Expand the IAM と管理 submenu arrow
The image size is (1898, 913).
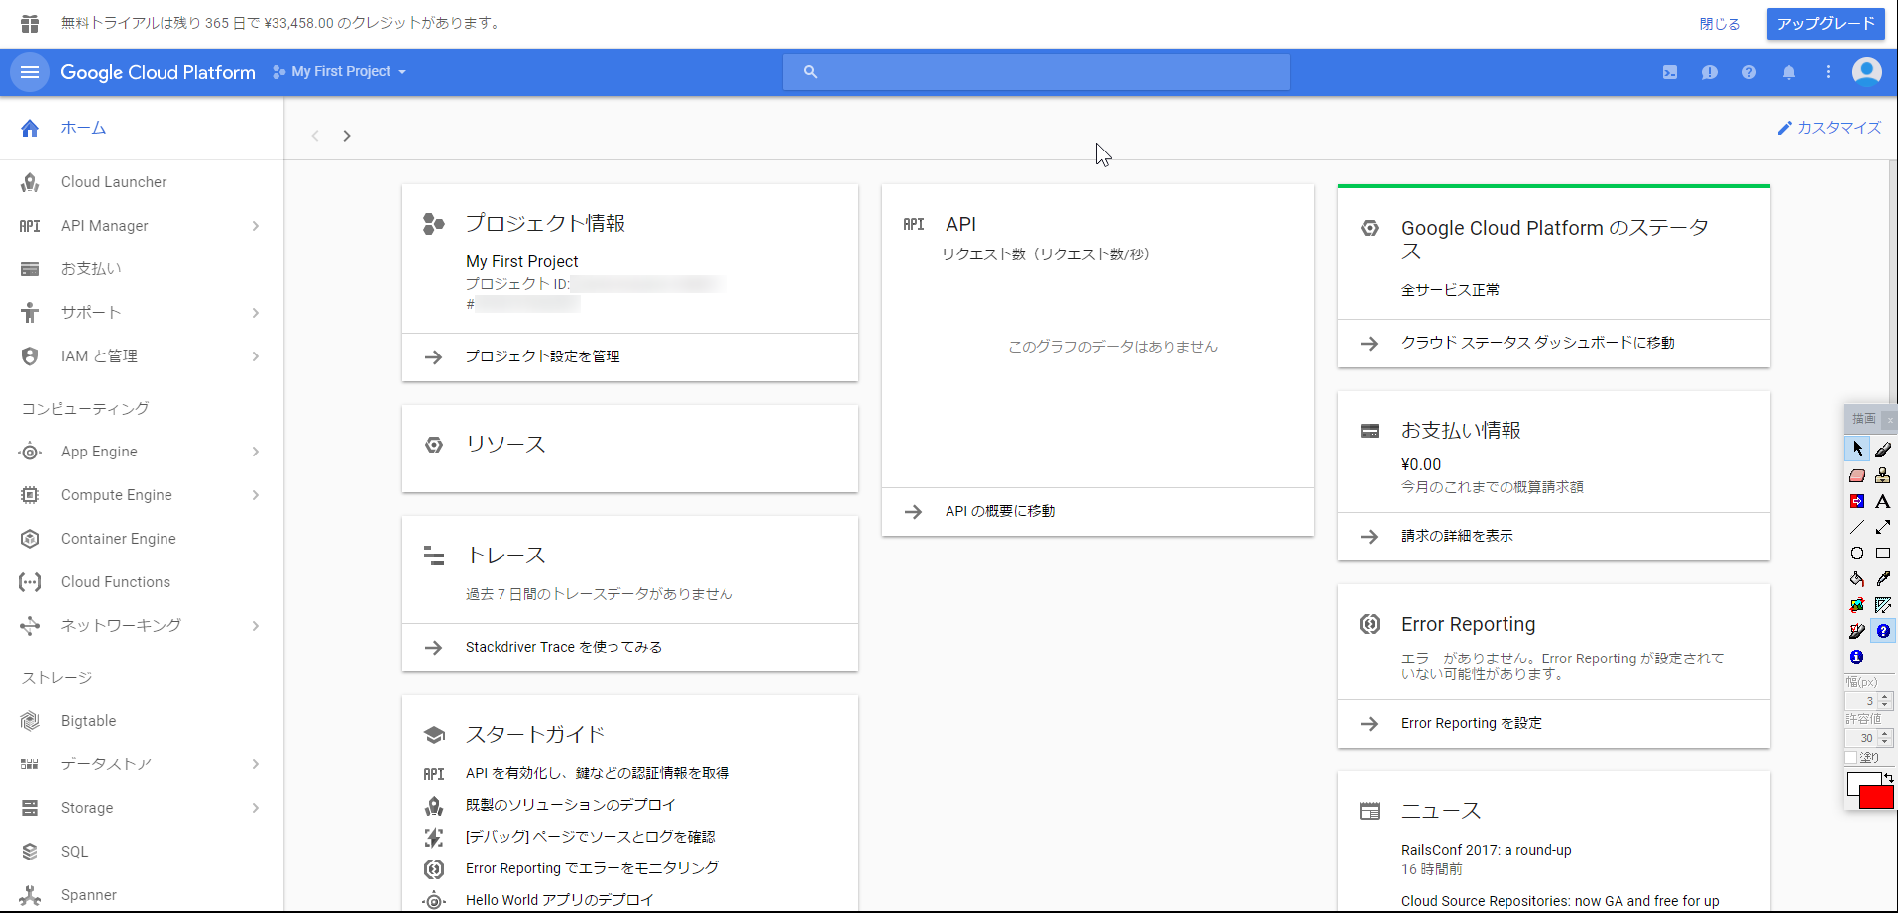[256, 356]
